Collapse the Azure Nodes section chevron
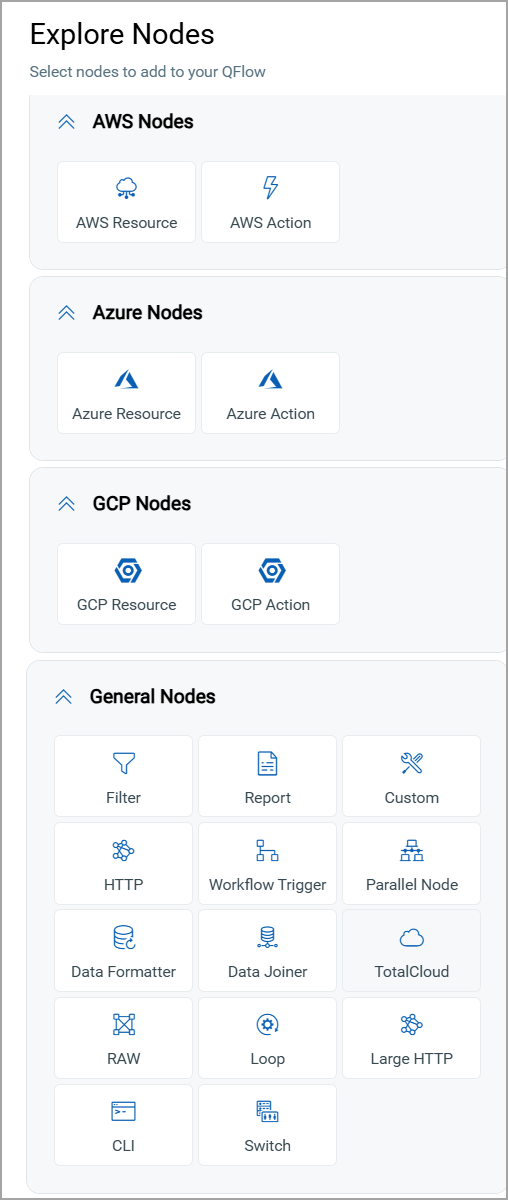The width and height of the screenshot is (508, 1200). pos(67,313)
